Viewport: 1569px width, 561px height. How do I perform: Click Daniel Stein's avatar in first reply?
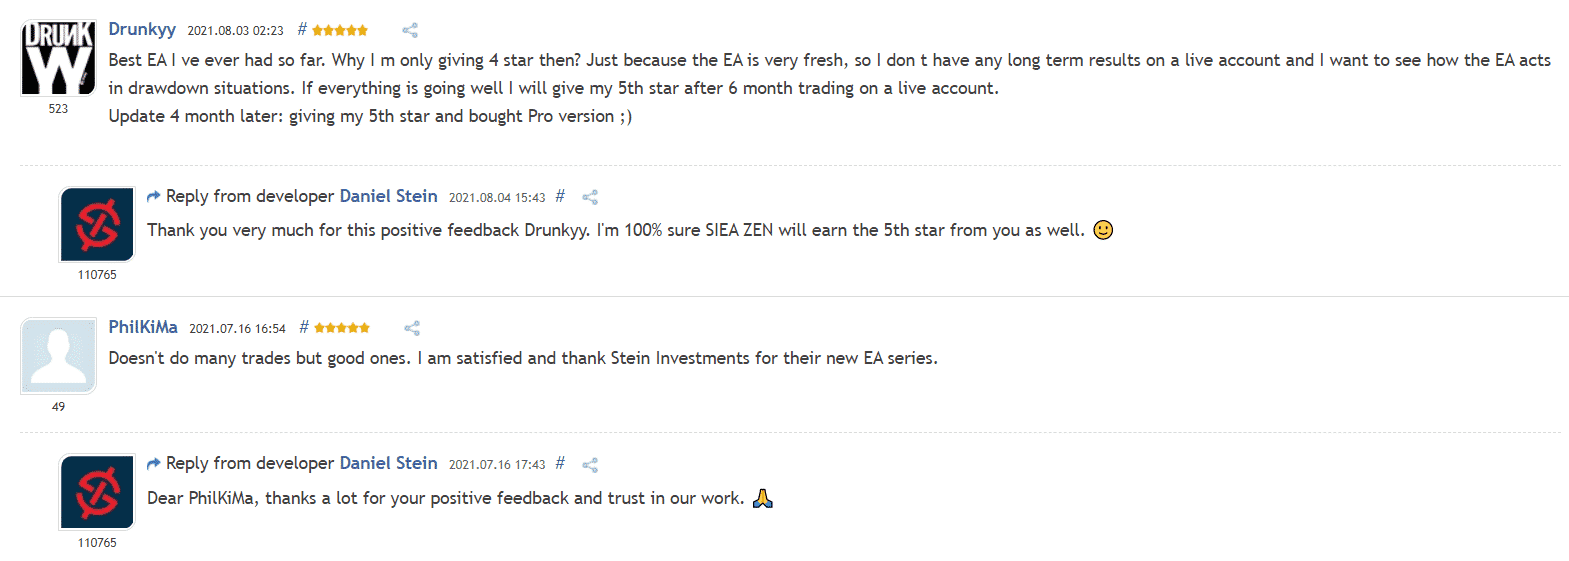(97, 224)
